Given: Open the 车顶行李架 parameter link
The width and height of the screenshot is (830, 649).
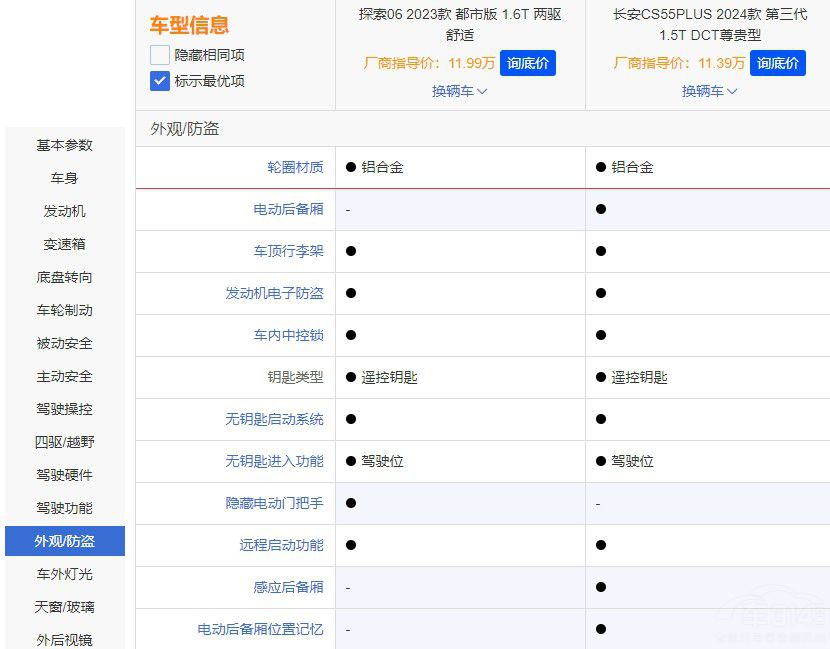Looking at the screenshot, I should 288,251.
